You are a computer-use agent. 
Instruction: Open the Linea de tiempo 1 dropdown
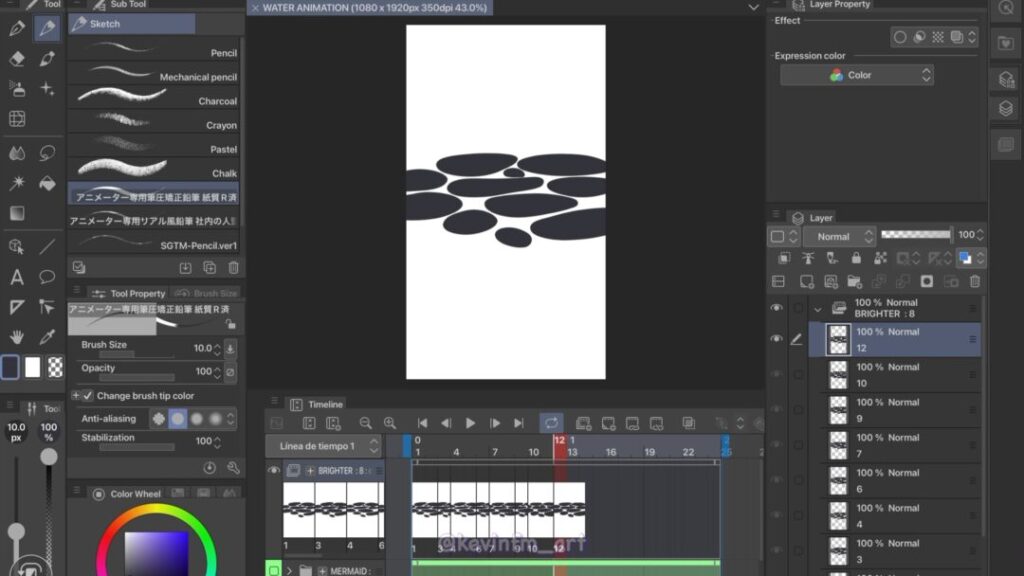[323, 446]
